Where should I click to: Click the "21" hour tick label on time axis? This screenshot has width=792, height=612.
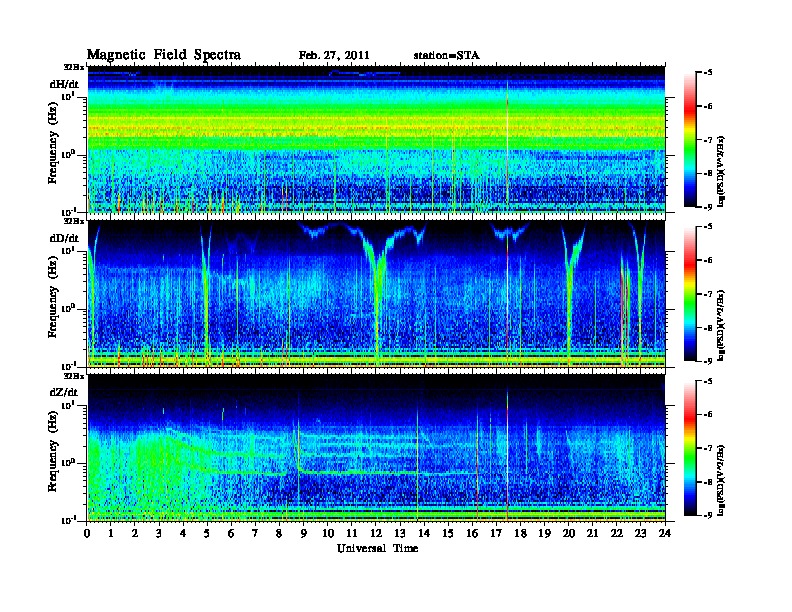(592, 533)
